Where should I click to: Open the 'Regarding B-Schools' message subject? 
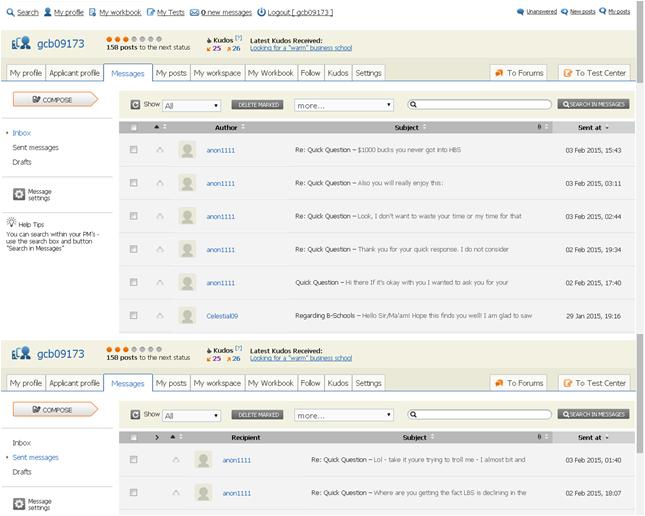[x=325, y=316]
